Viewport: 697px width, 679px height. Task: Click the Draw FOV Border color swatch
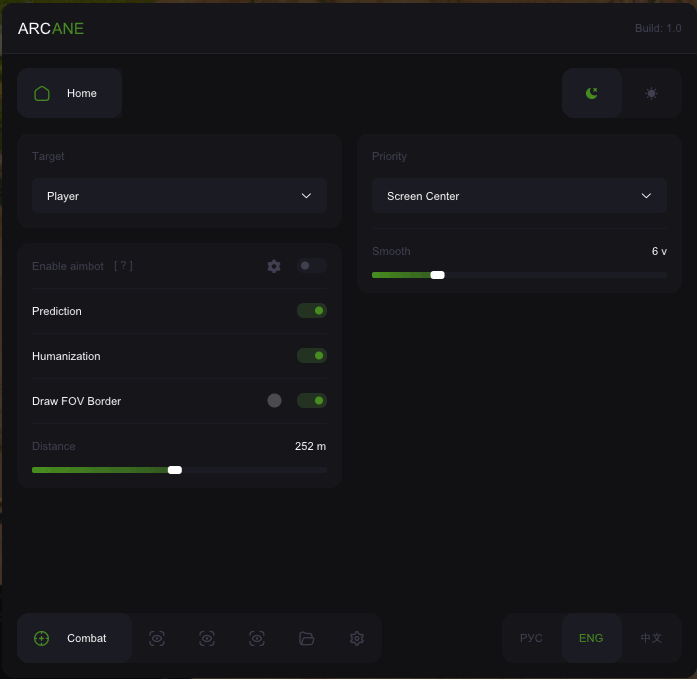[x=274, y=401]
